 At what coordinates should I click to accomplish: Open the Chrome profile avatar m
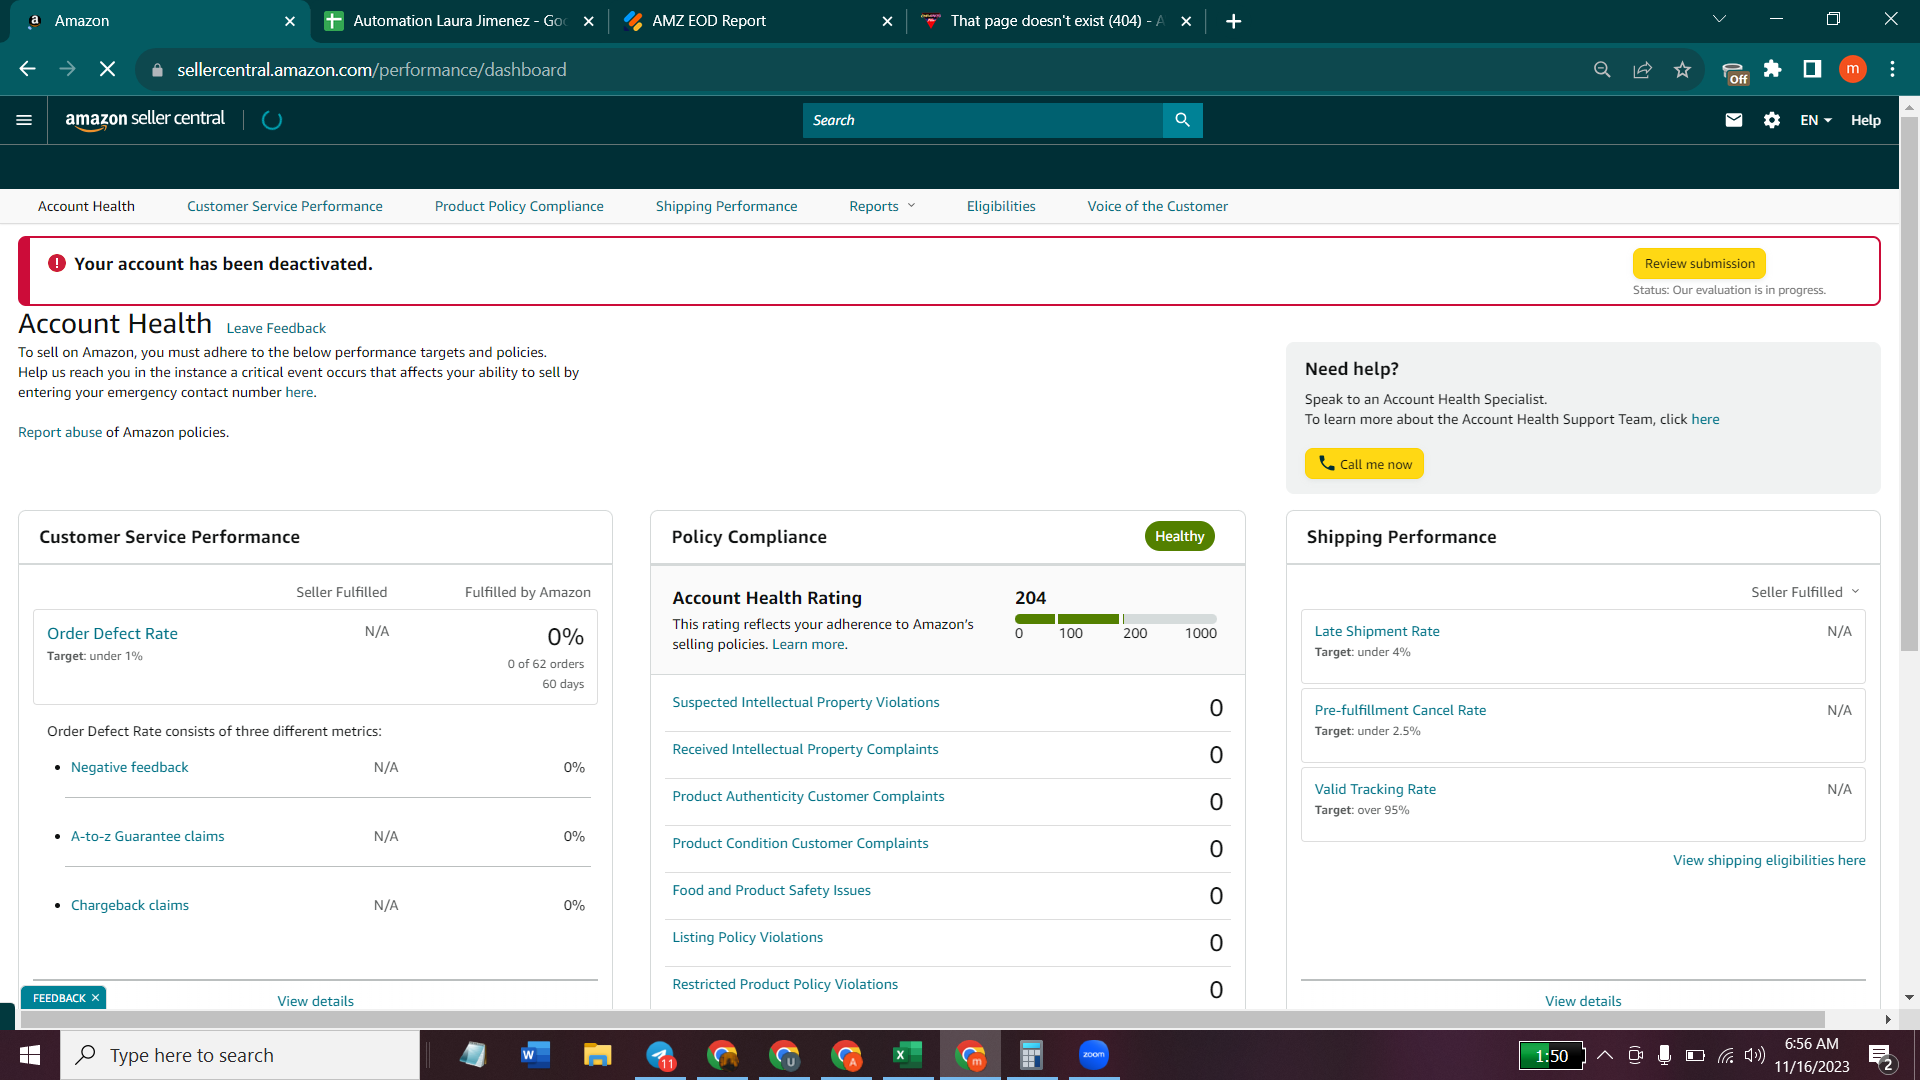(1853, 69)
